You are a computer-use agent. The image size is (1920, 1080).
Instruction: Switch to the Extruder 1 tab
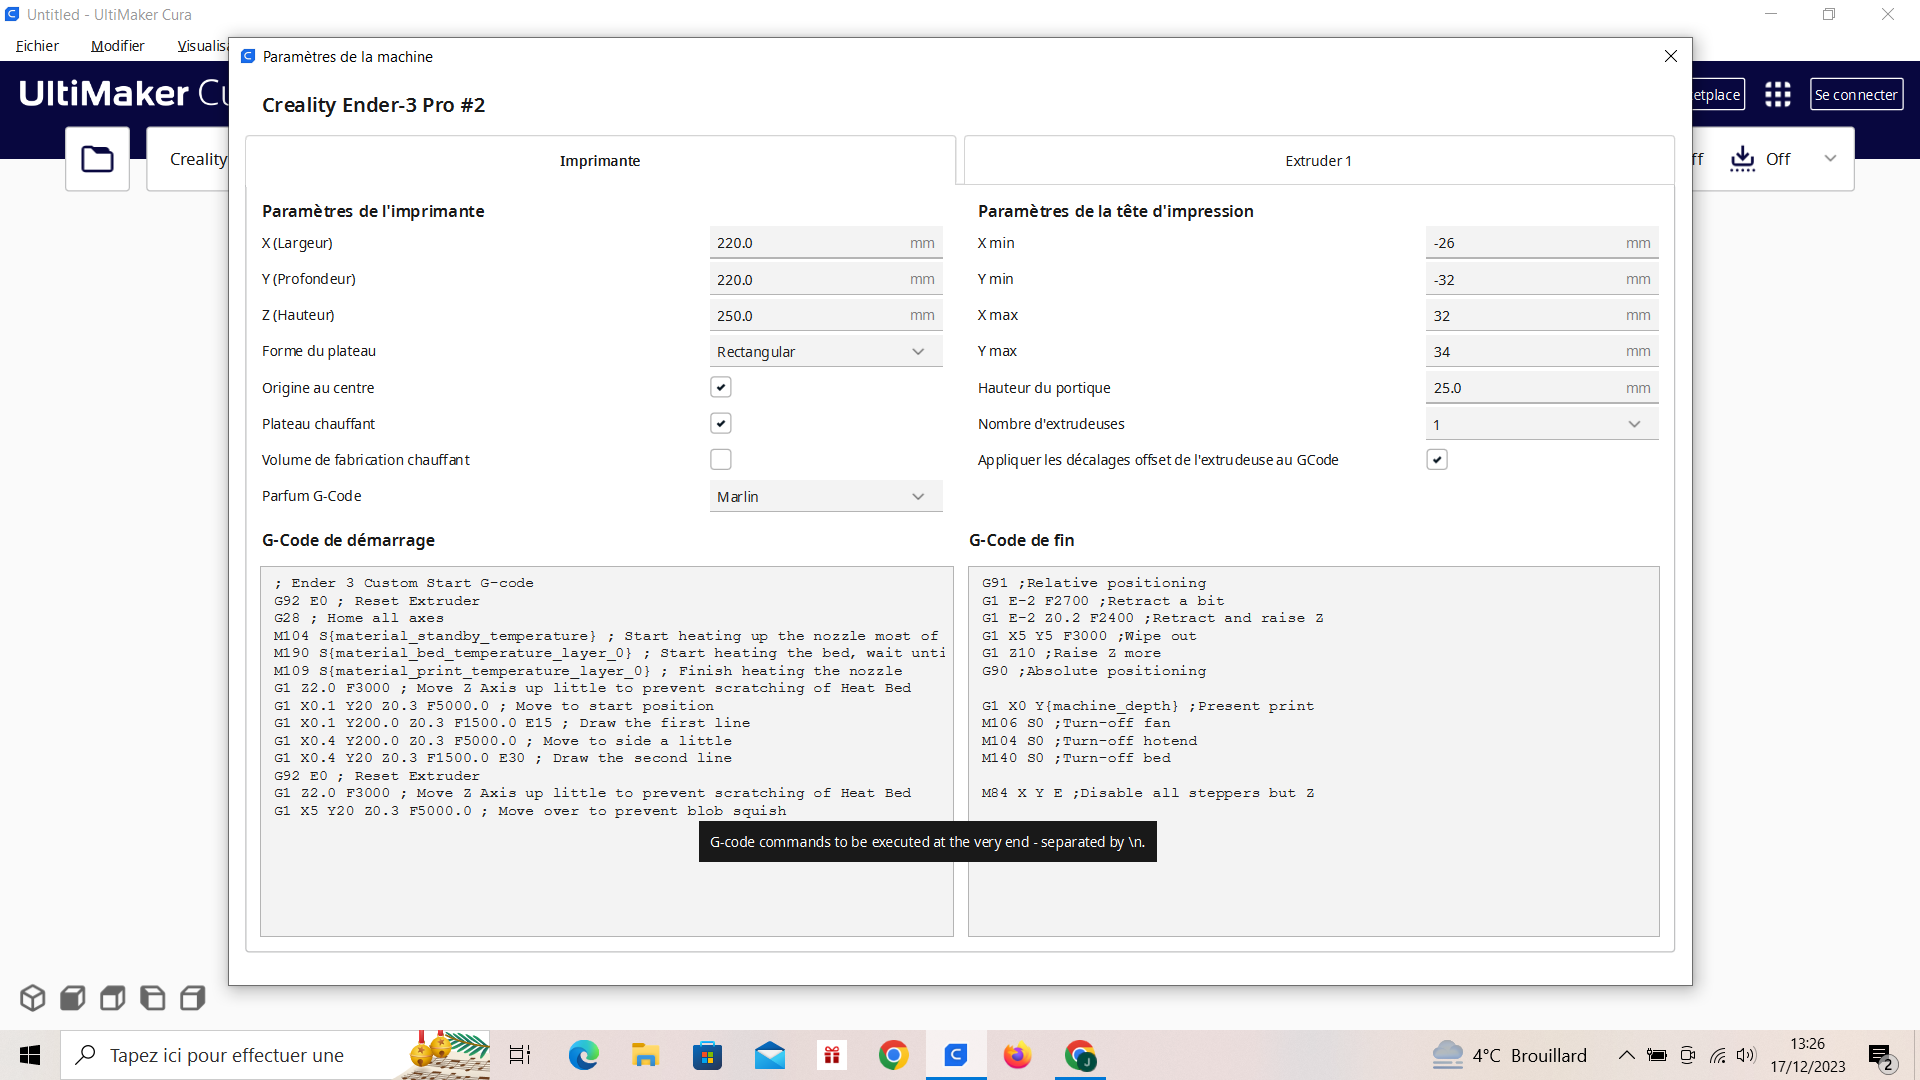click(1318, 161)
